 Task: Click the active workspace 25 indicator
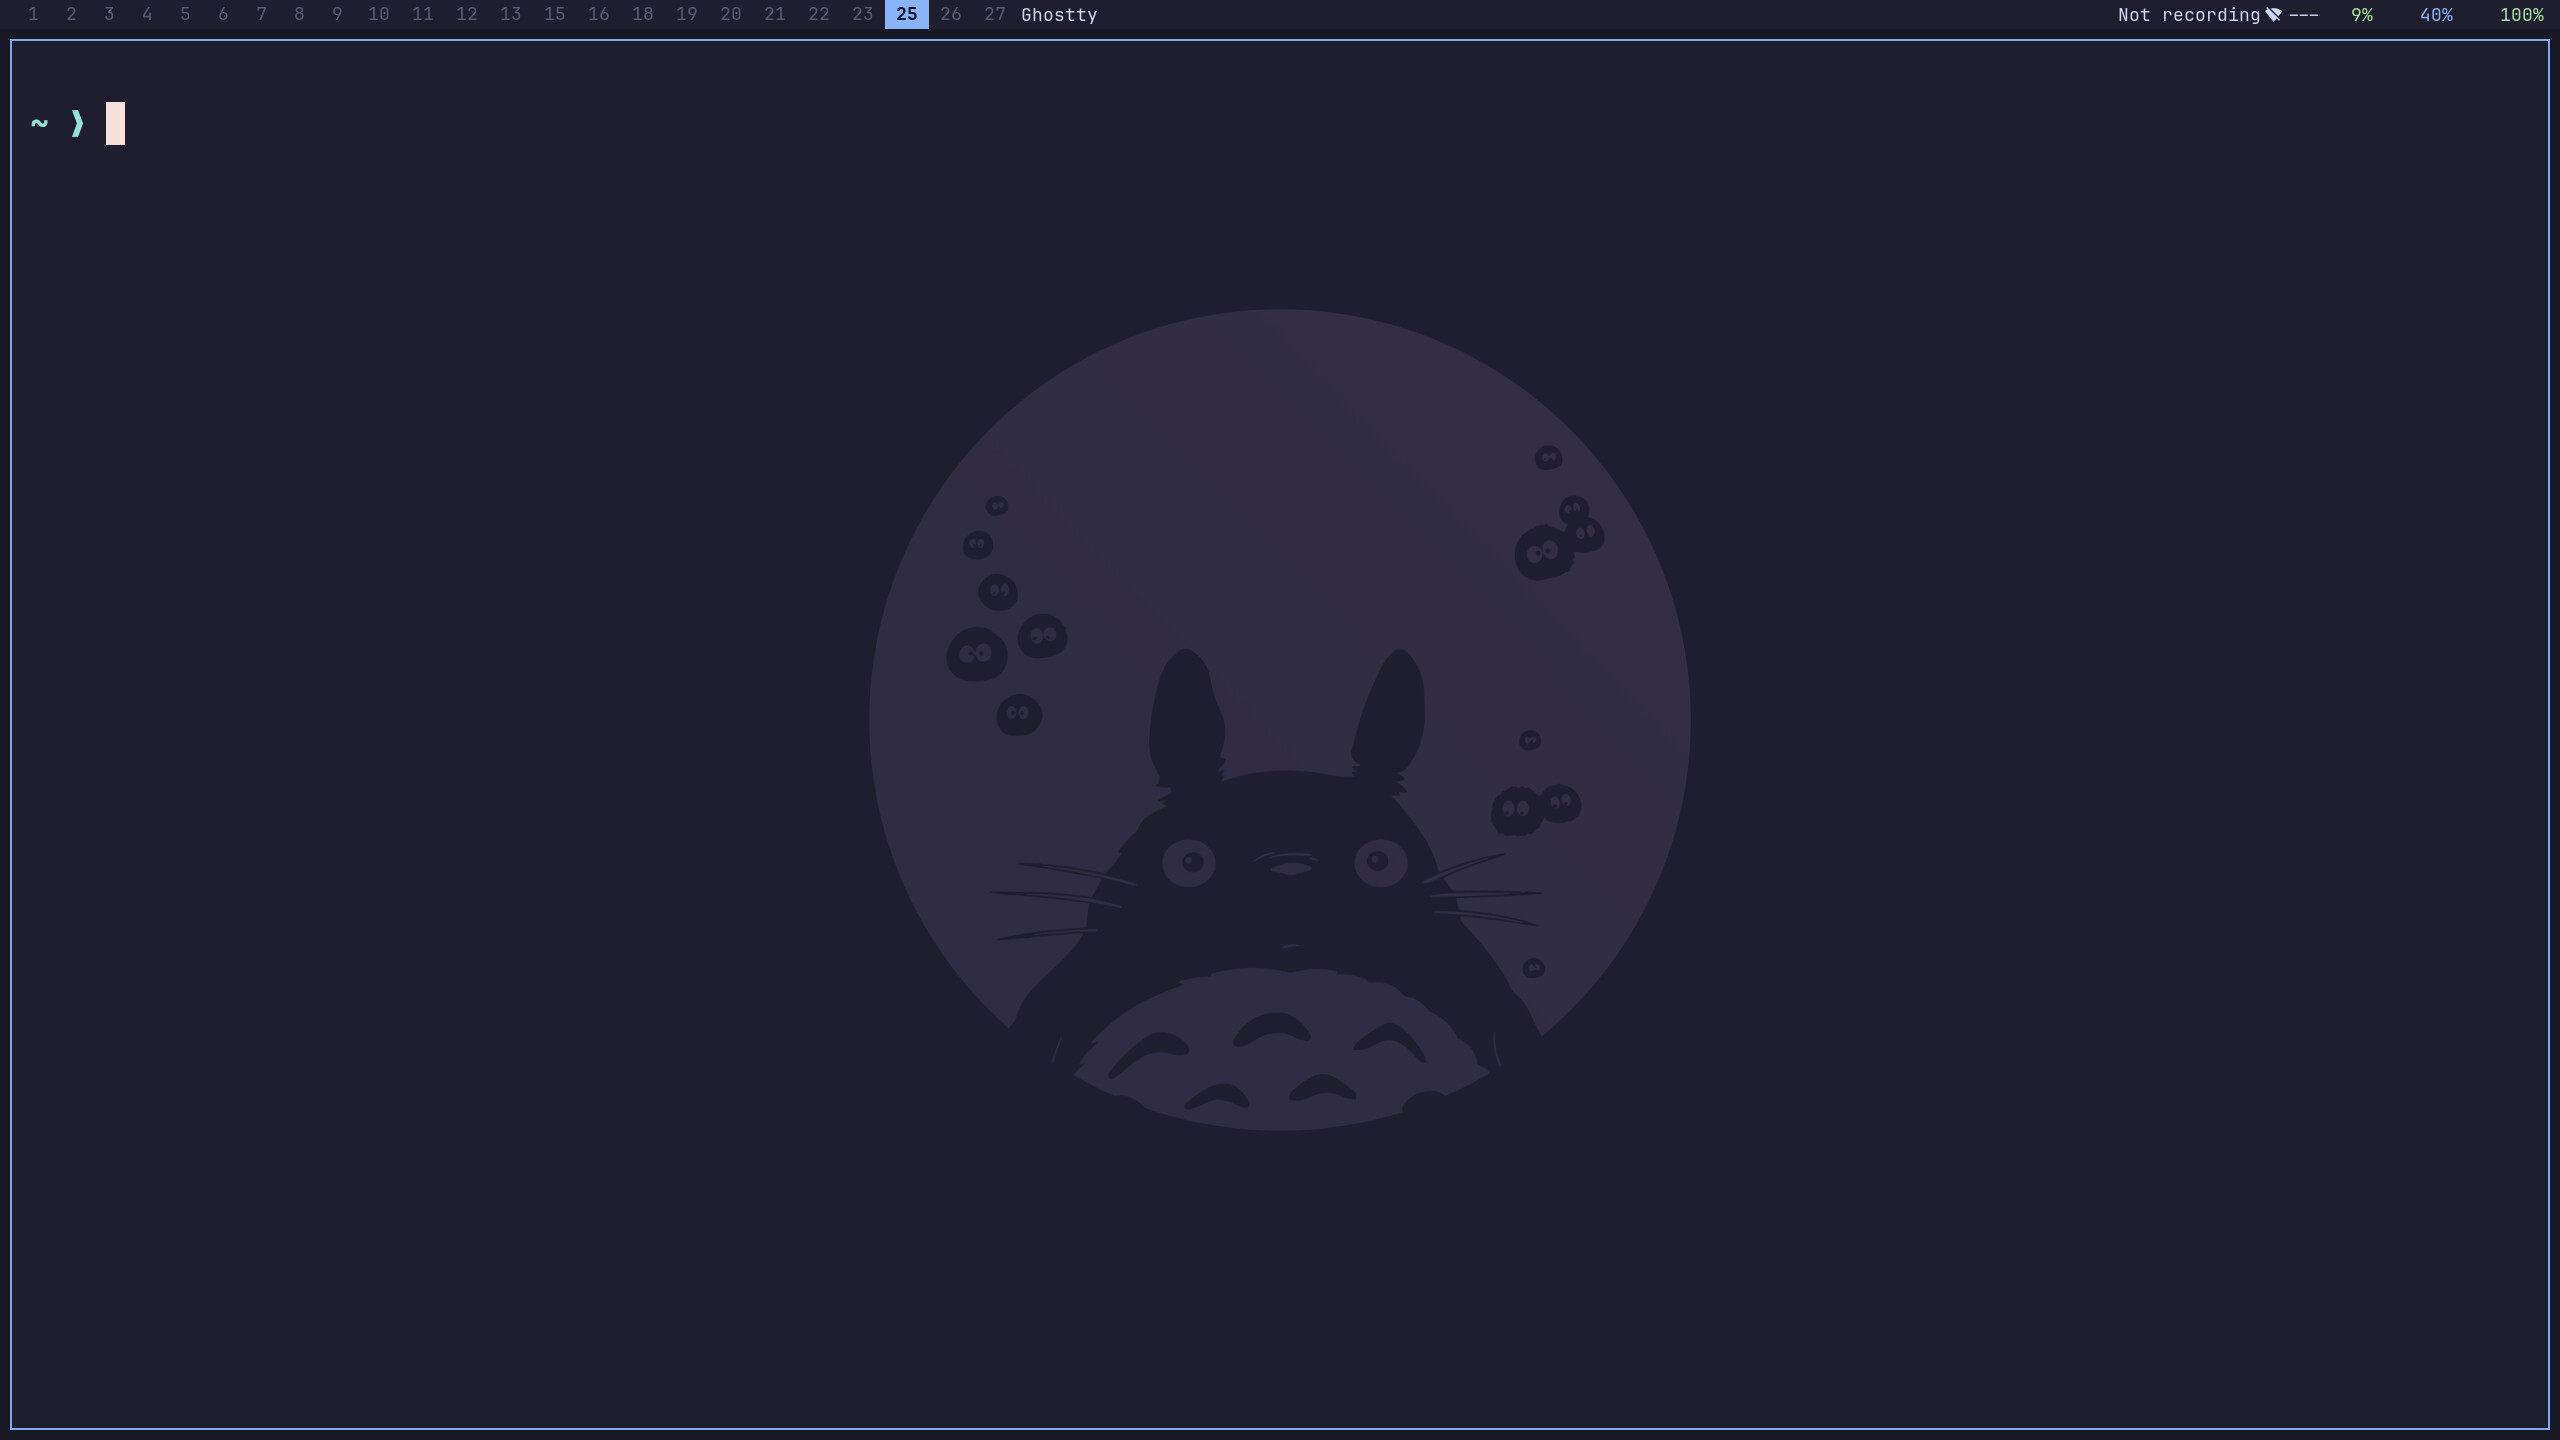(x=906, y=14)
